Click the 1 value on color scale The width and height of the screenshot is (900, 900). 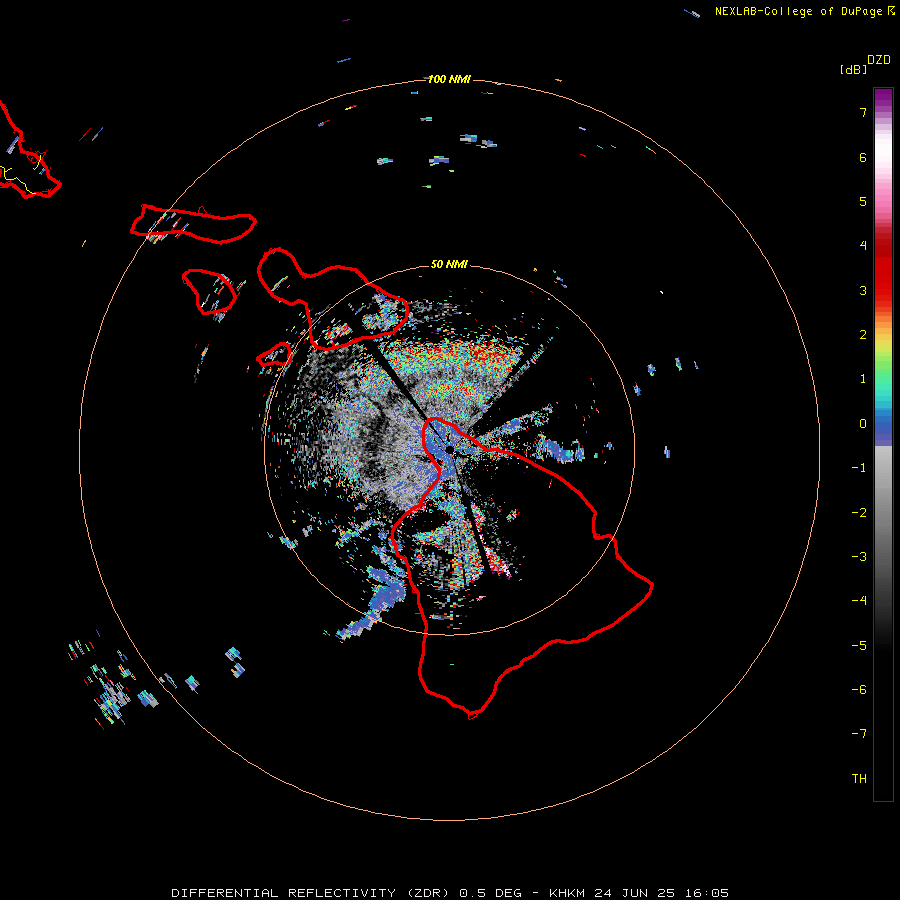(x=863, y=379)
